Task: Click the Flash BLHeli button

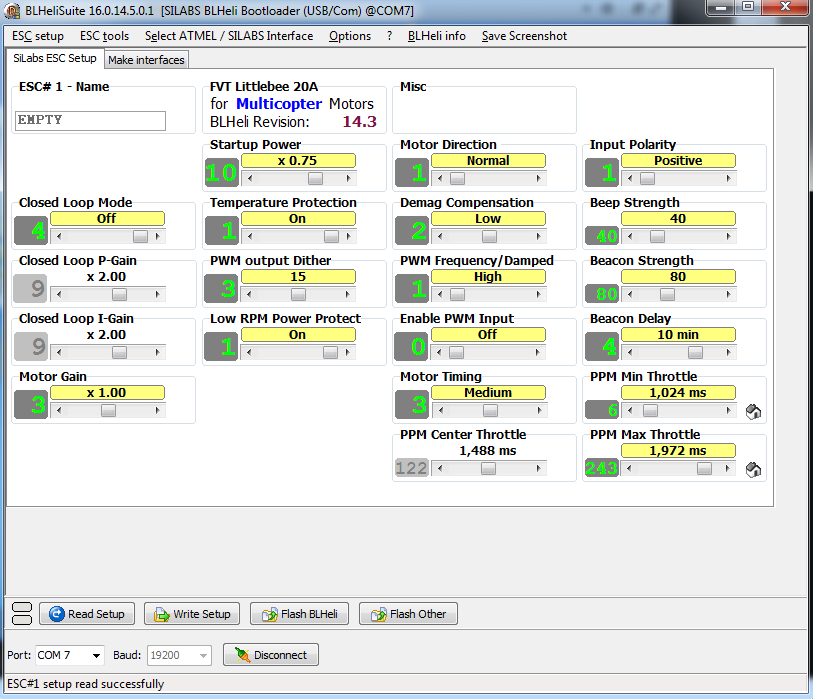Action: point(299,614)
